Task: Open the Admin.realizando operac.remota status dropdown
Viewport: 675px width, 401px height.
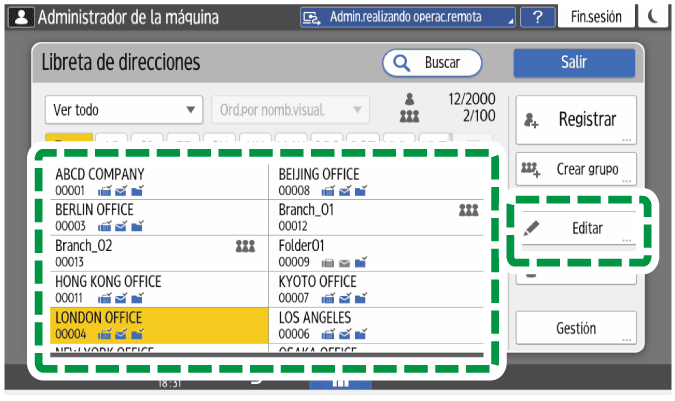Action: coord(408,17)
